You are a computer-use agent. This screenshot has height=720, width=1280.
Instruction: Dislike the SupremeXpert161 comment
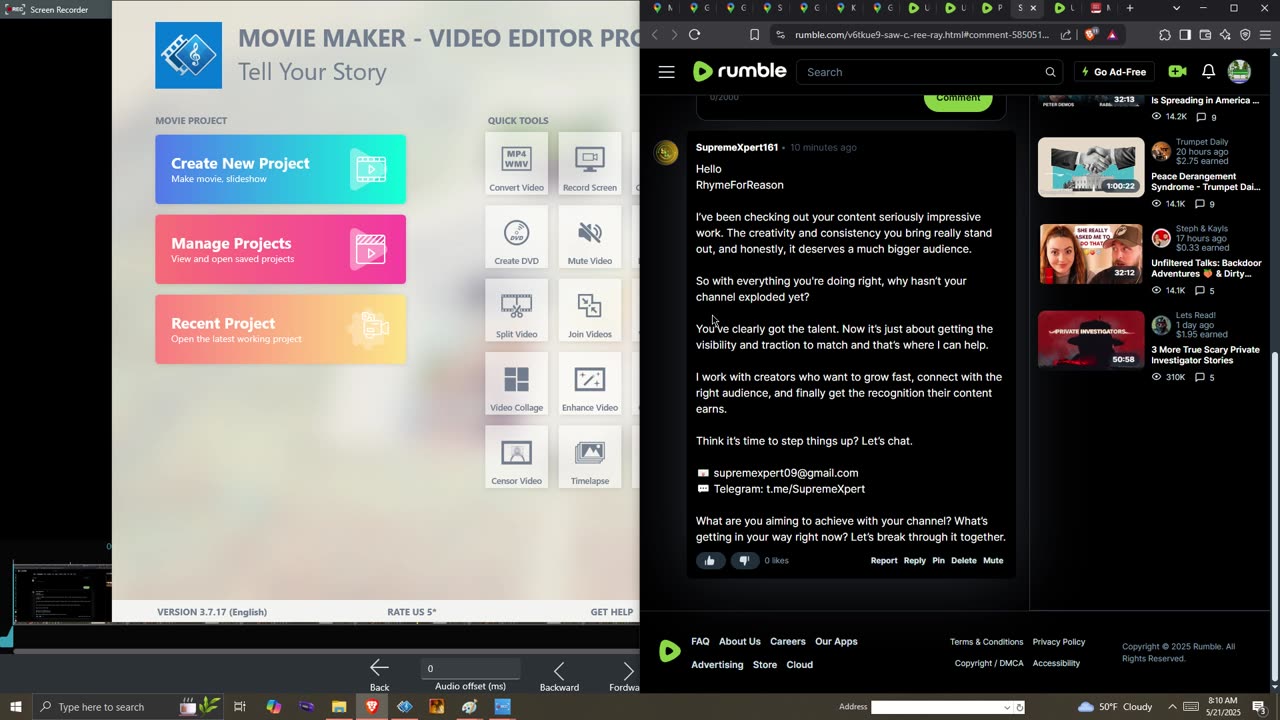click(x=743, y=561)
